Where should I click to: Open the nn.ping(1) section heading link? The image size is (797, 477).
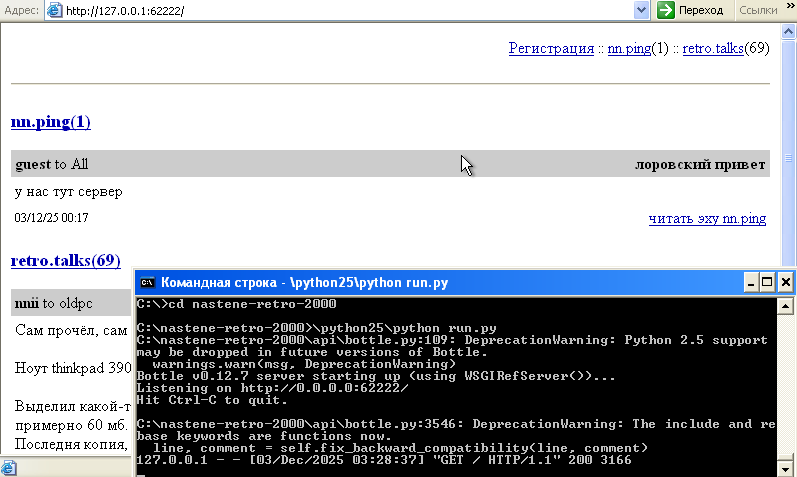pos(50,122)
